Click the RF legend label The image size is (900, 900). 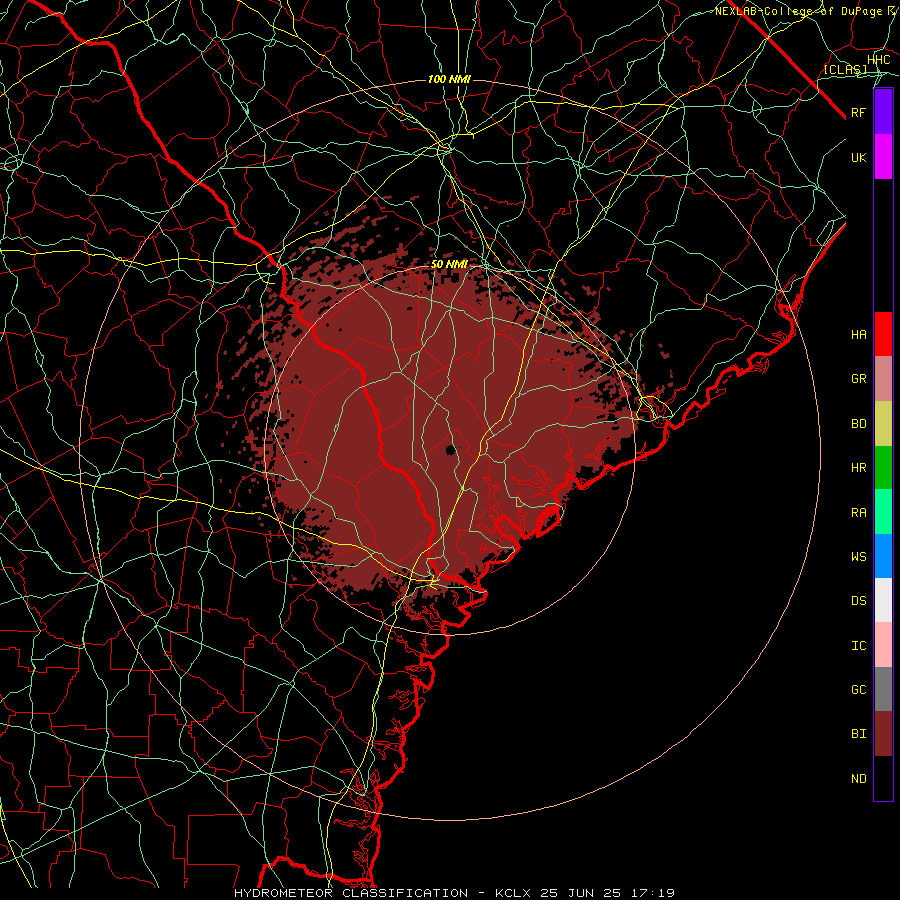[859, 112]
